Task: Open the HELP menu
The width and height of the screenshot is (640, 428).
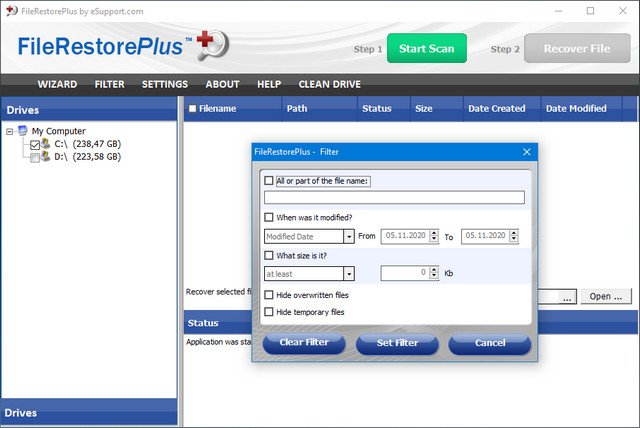Action: click(269, 84)
